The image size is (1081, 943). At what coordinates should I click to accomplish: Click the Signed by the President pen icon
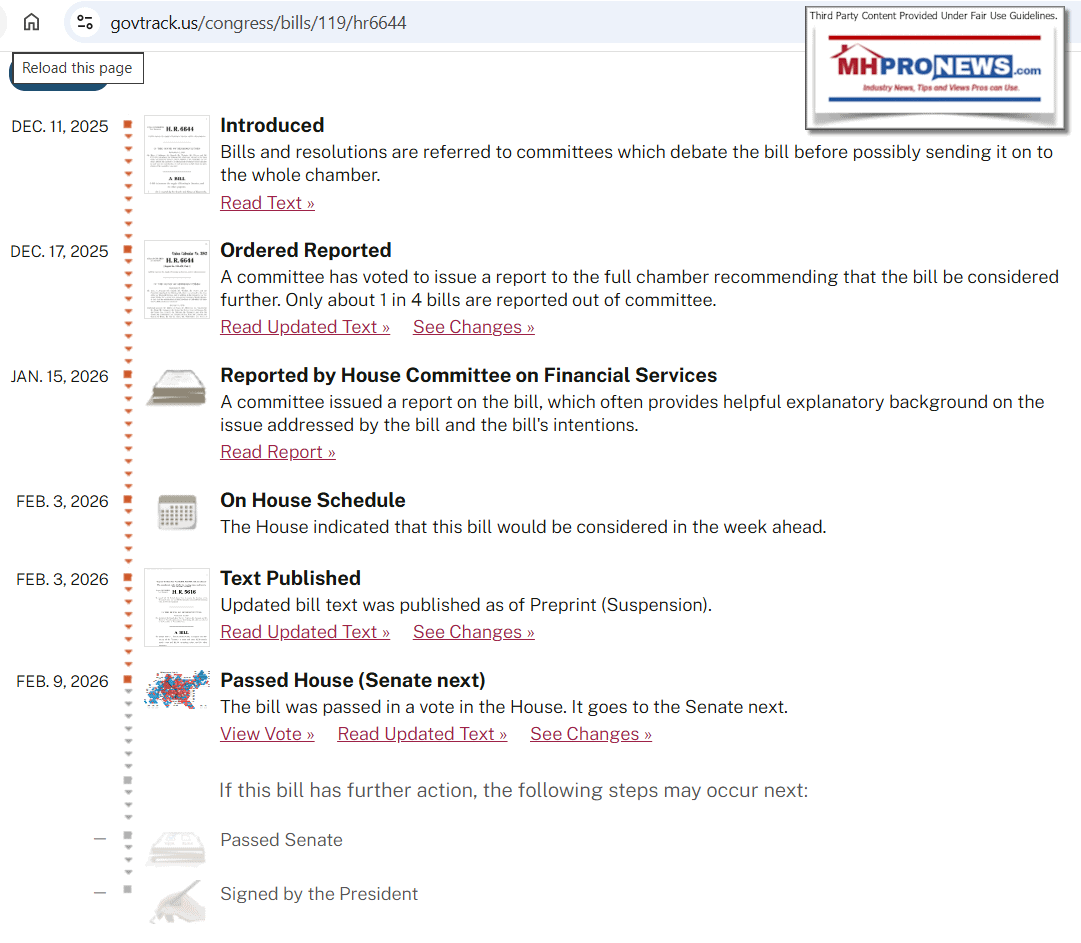pos(177,900)
